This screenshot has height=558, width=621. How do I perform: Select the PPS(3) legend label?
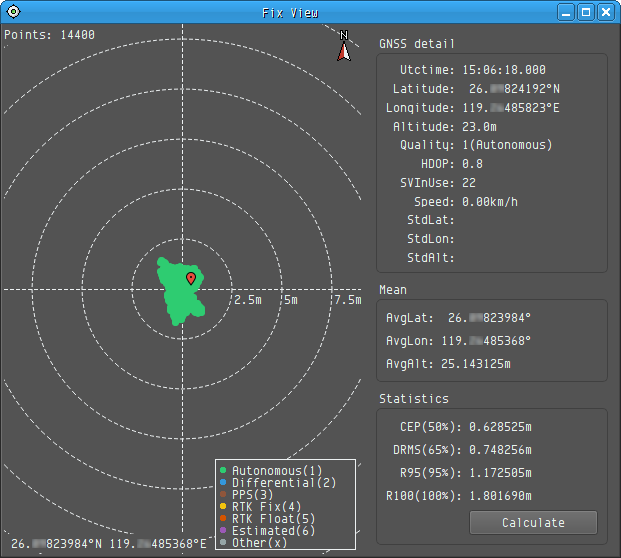click(253, 494)
